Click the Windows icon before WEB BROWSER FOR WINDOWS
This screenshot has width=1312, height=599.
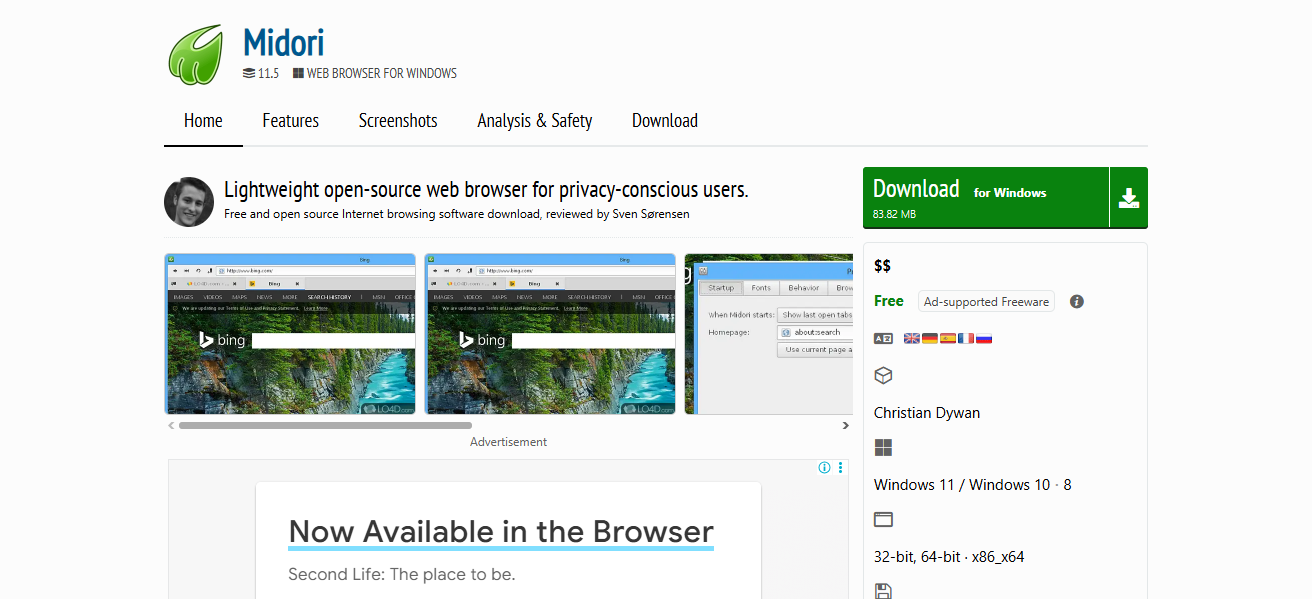tap(298, 73)
